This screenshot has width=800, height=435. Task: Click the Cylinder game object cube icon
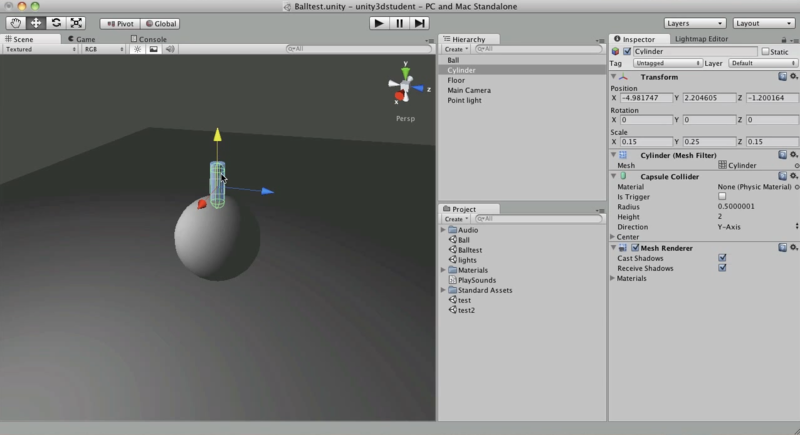[x=615, y=52]
